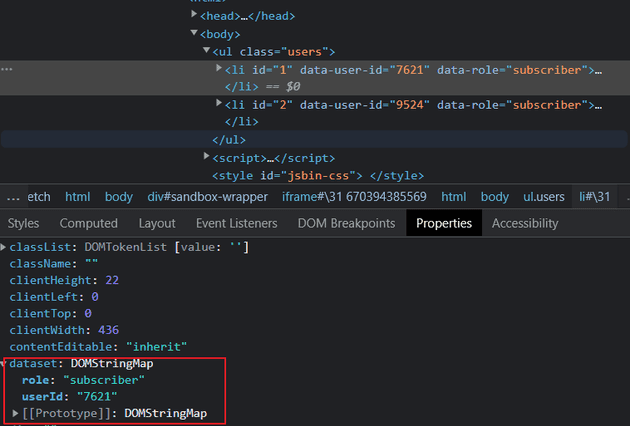
Task: Click the iframe breadcrumb item
Action: click(354, 197)
